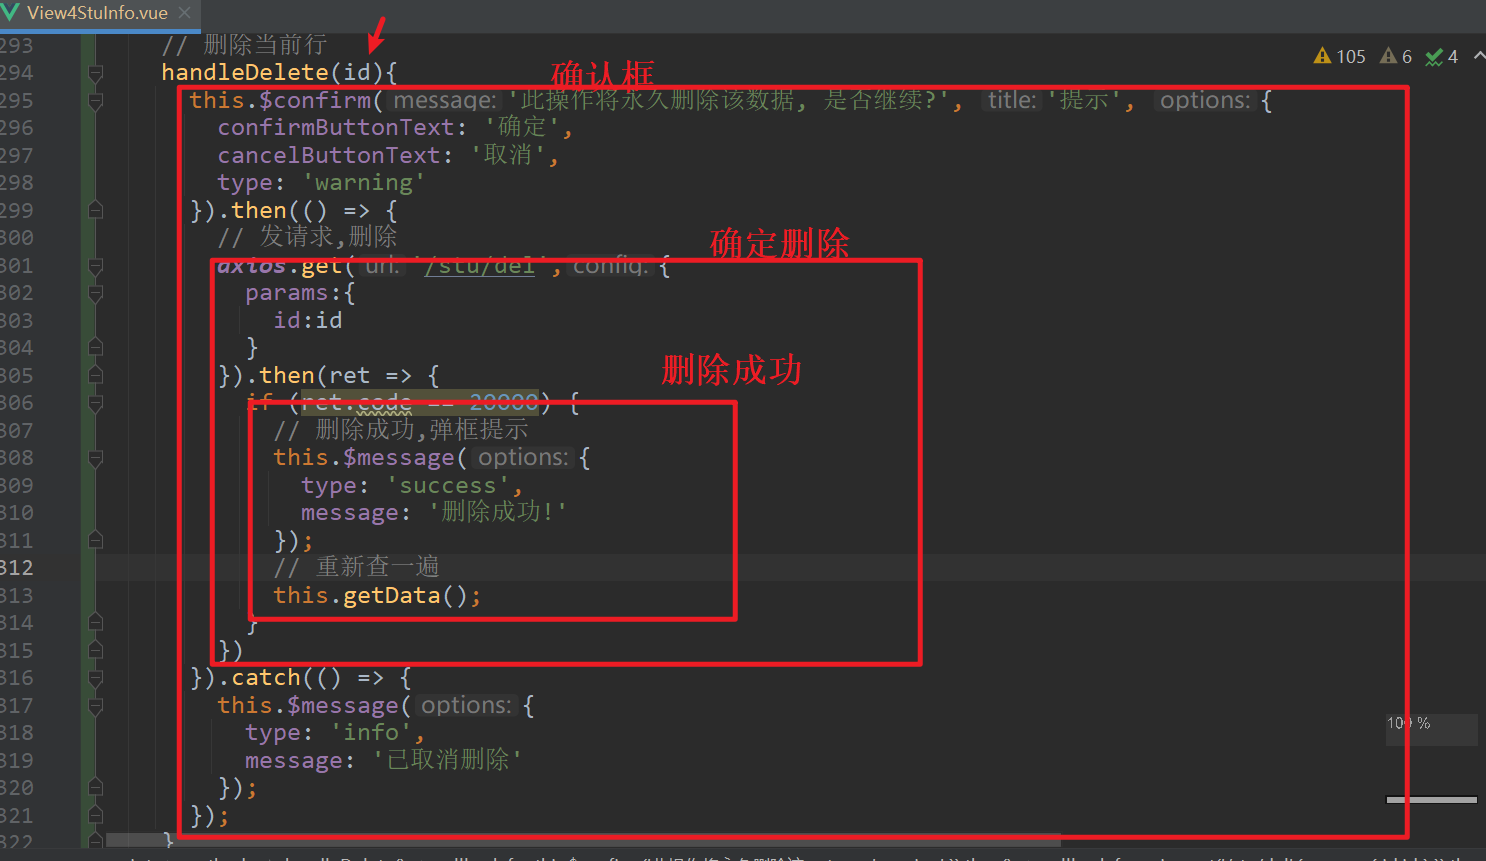Click the fold end marker on line 320
This screenshot has width=1486, height=861.
95,788
